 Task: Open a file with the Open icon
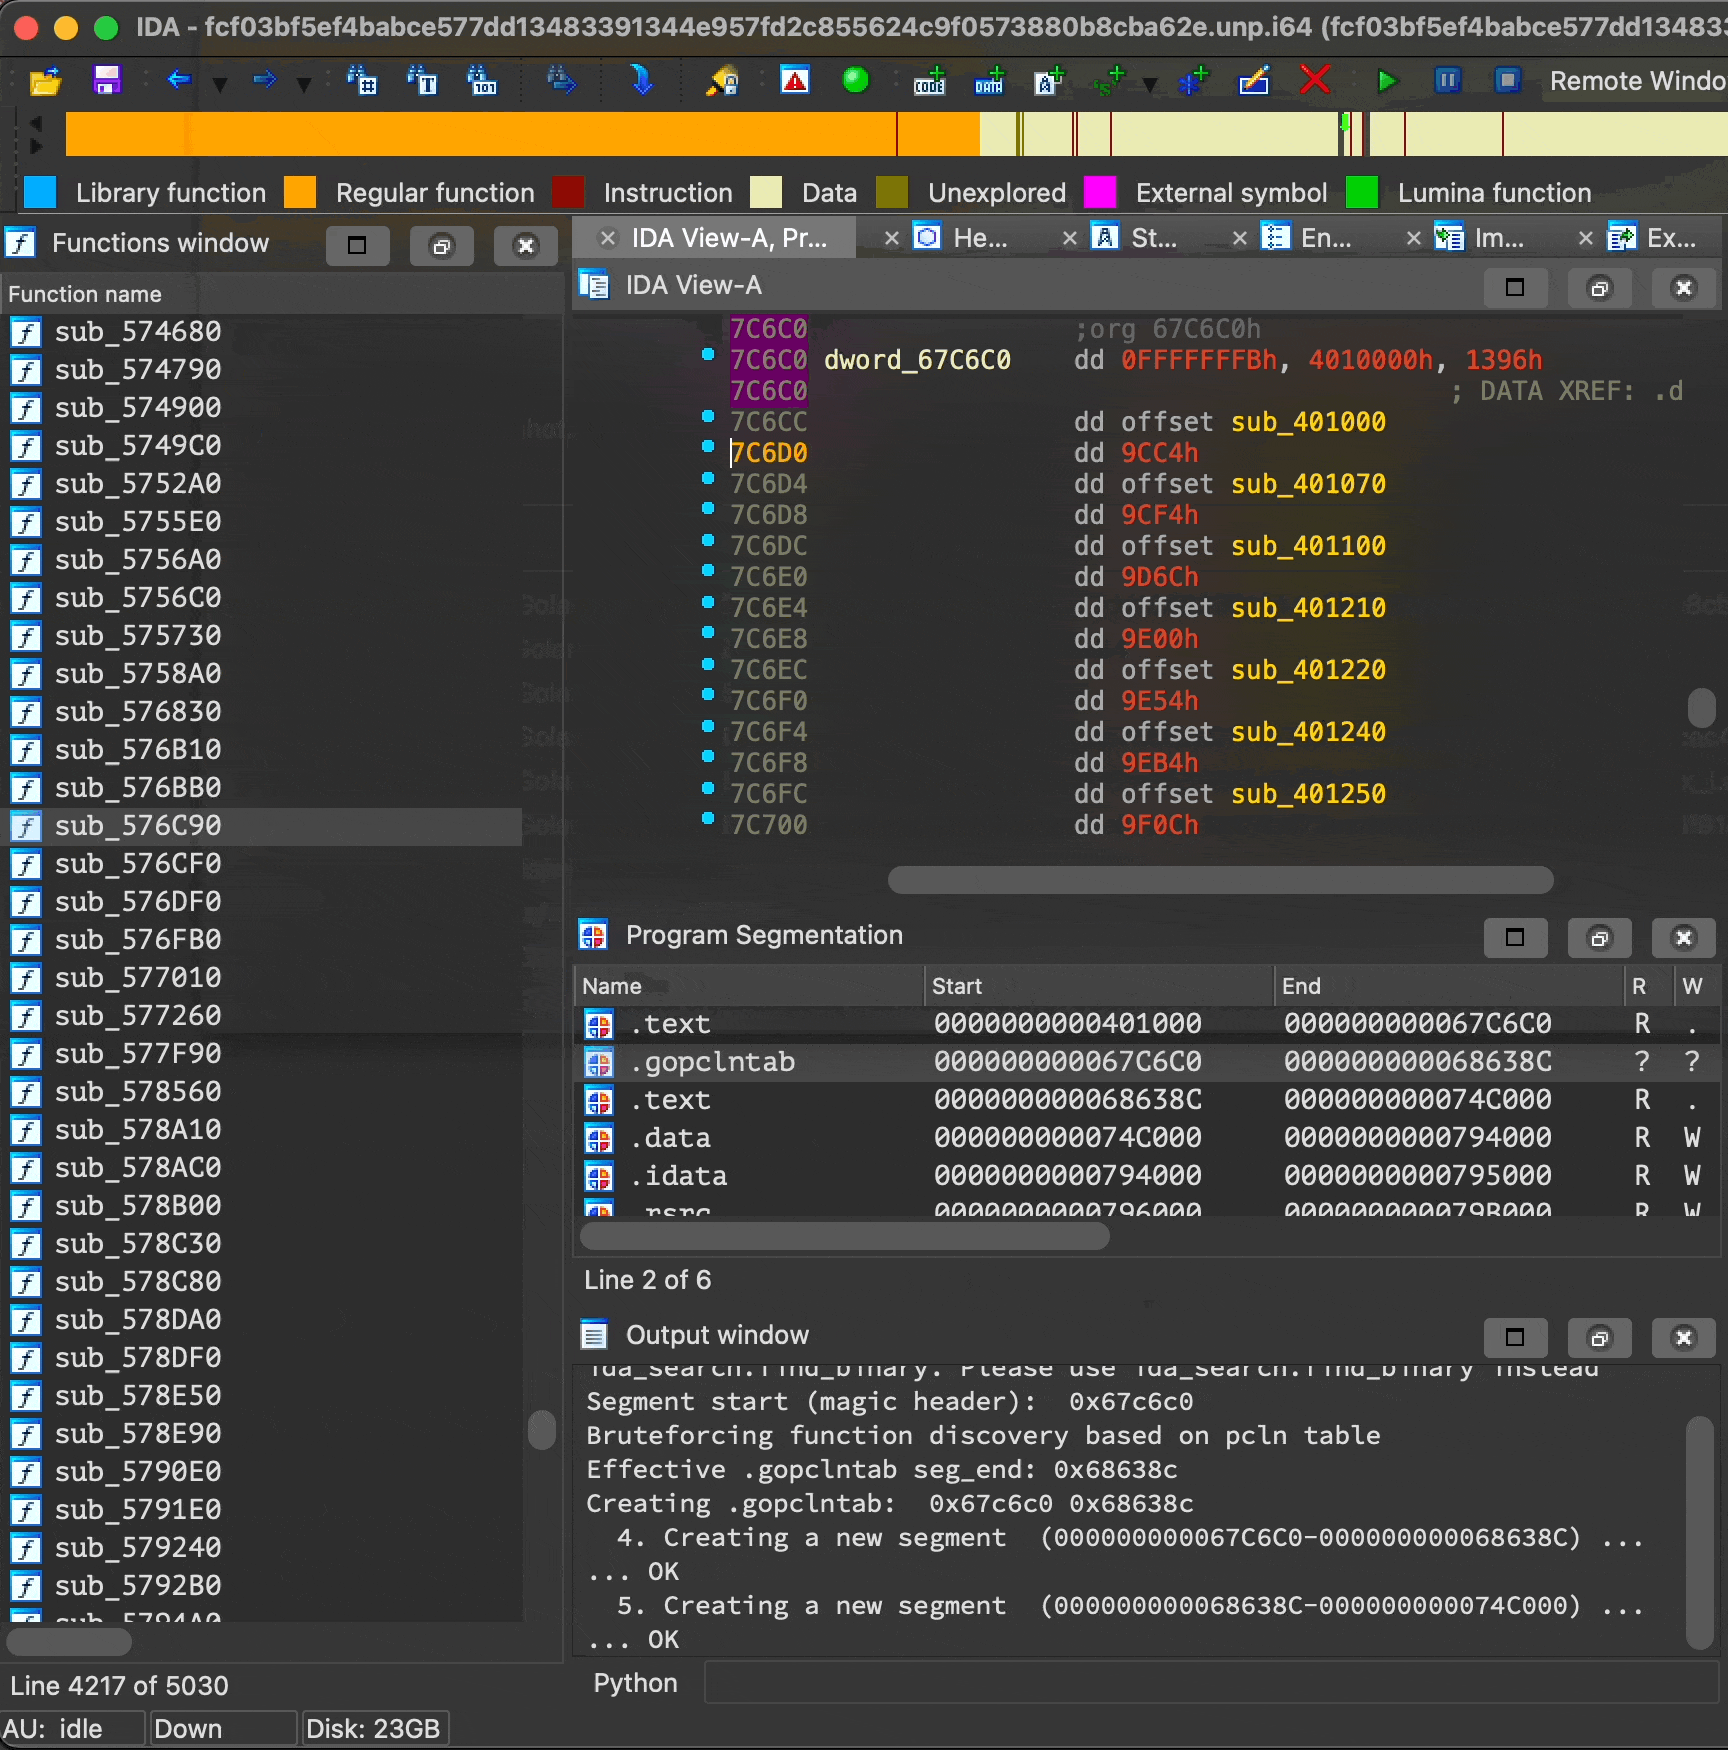[x=45, y=82]
